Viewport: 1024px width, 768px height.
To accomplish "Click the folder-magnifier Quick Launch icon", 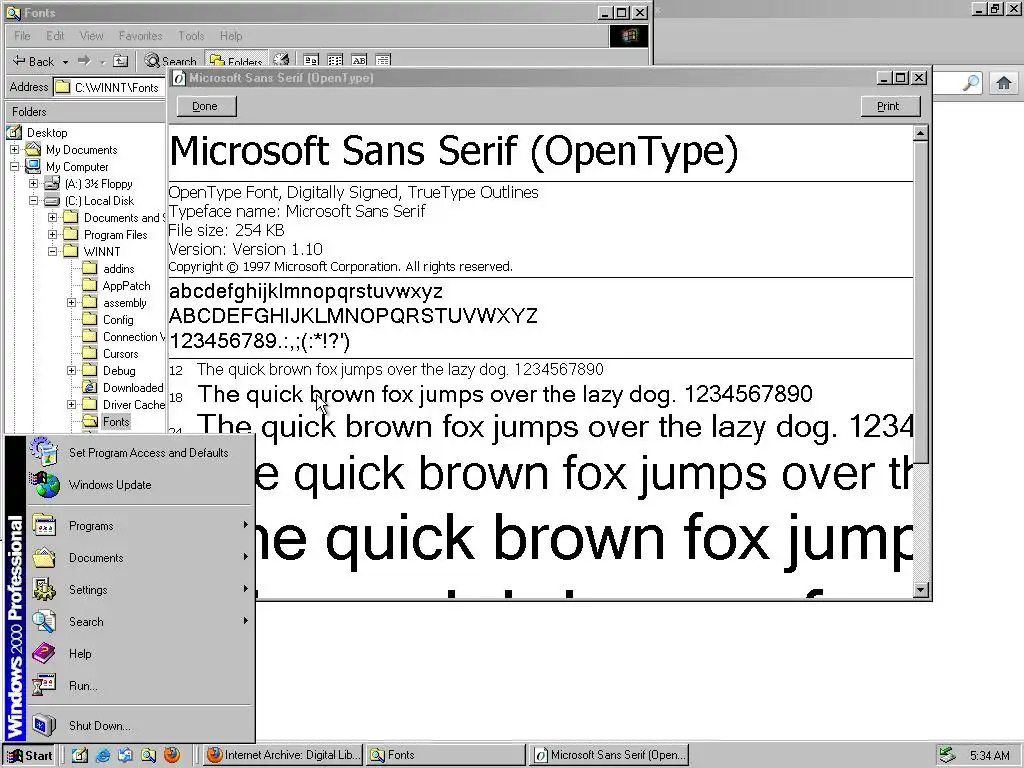I will [x=148, y=755].
